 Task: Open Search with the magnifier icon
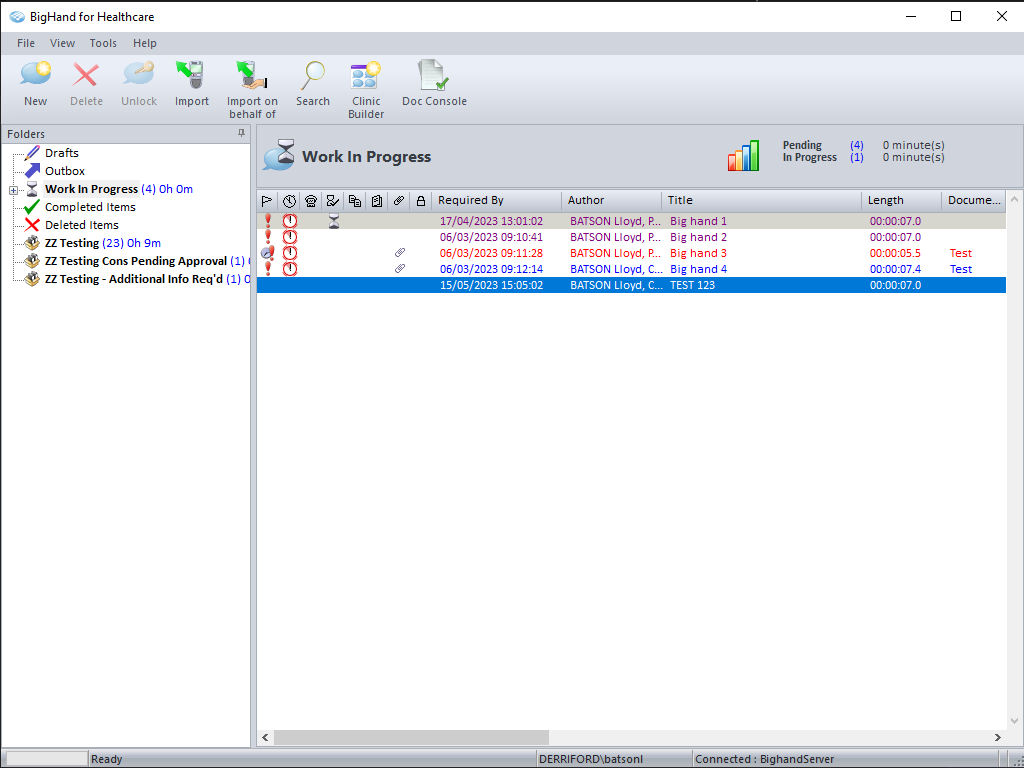[313, 75]
